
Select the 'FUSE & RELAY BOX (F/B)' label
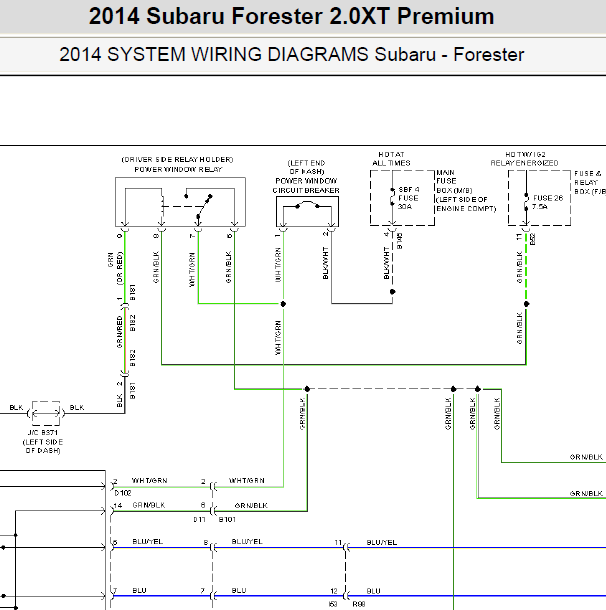click(590, 182)
